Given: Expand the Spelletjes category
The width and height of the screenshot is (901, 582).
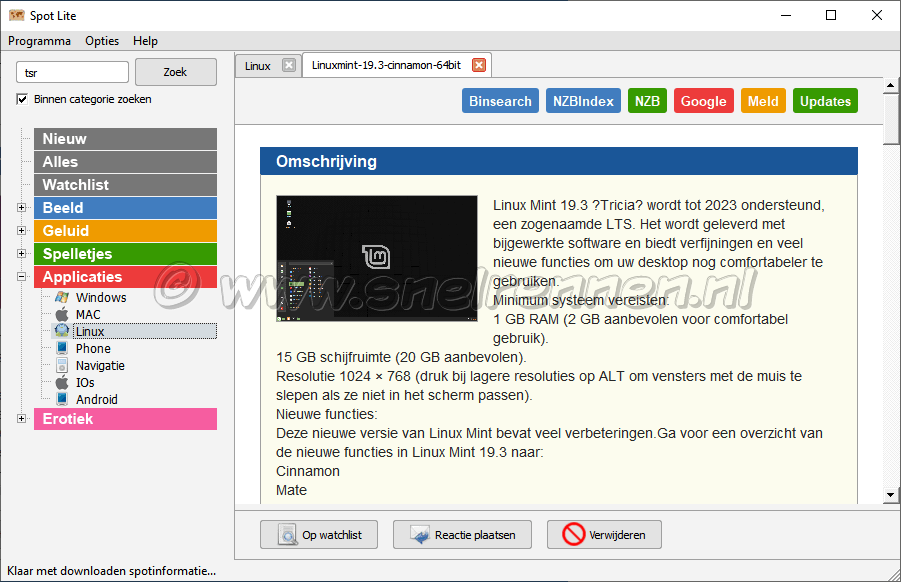Looking at the screenshot, I should [21, 253].
